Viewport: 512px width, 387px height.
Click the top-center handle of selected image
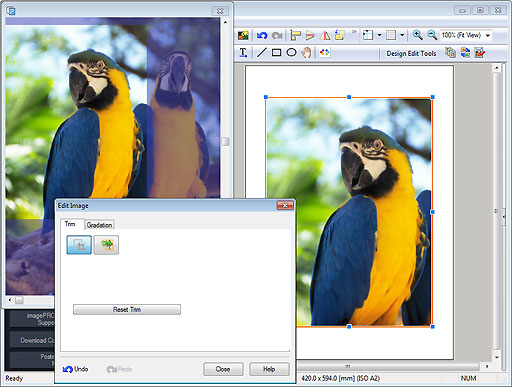pos(349,97)
